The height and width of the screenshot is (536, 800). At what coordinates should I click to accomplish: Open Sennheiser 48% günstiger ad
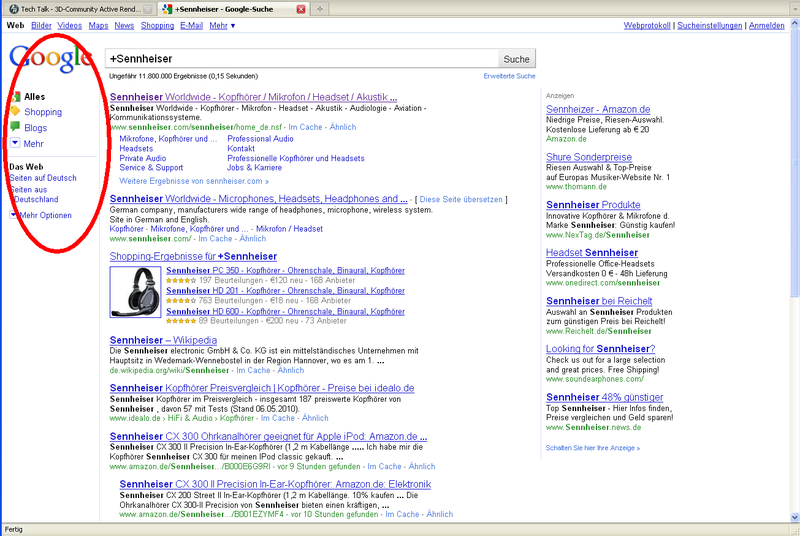click(605, 397)
